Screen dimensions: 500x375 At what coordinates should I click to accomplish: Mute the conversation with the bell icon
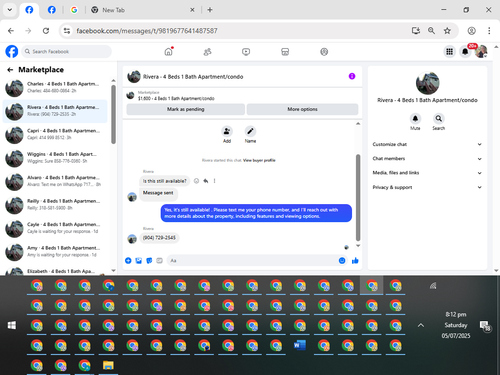[x=415, y=119]
